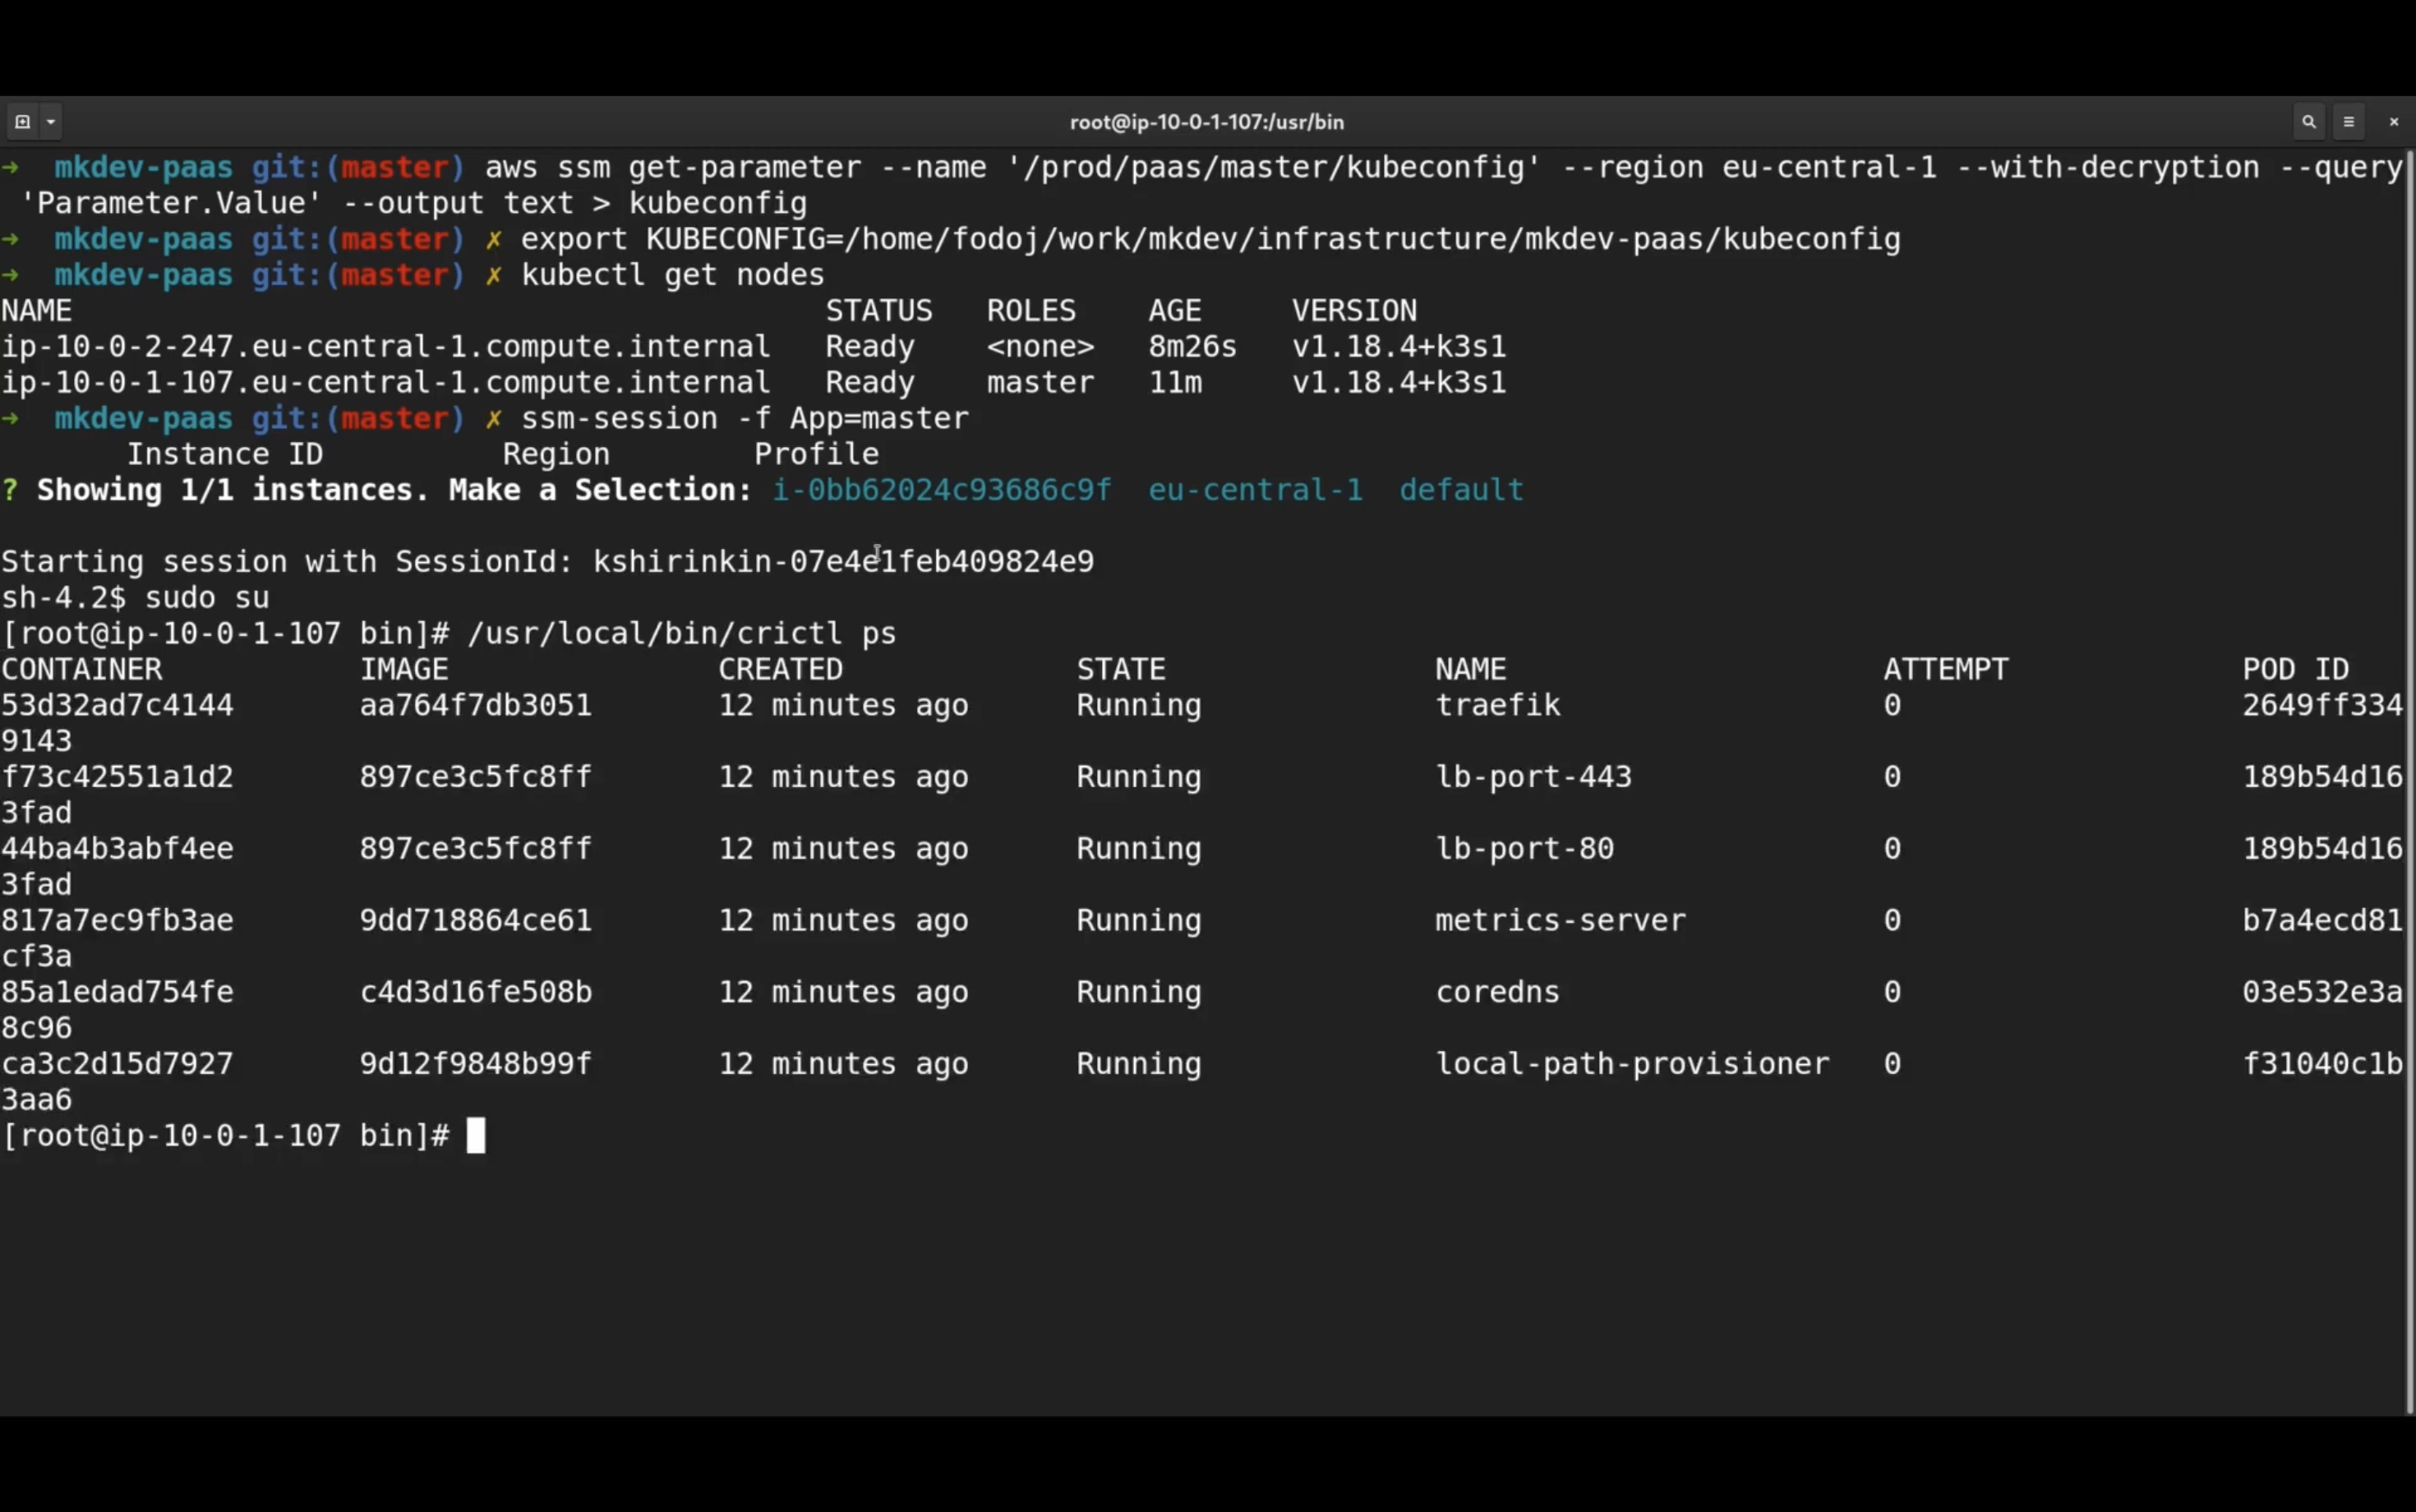Screen dimensions: 2416x1512
Task: Click pod ID 03e532e3a
Action: [2322, 992]
